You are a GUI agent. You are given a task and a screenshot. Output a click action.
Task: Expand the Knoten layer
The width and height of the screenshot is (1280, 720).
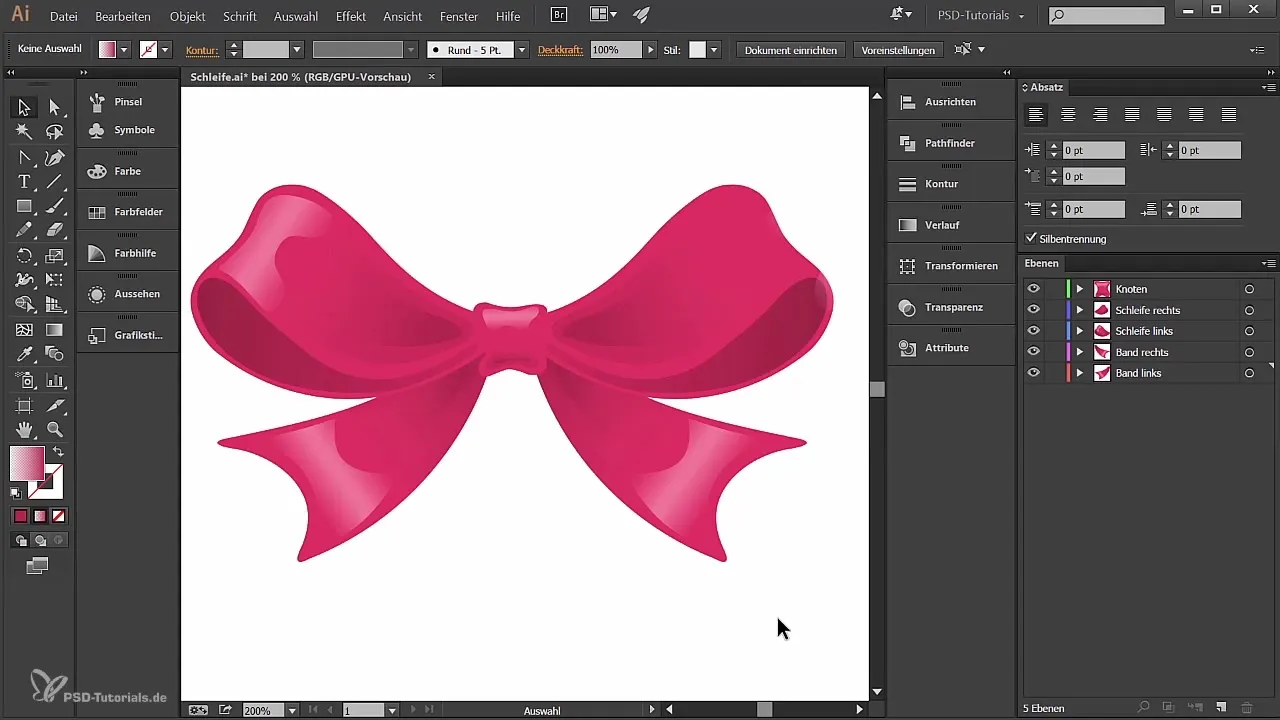coord(1079,289)
